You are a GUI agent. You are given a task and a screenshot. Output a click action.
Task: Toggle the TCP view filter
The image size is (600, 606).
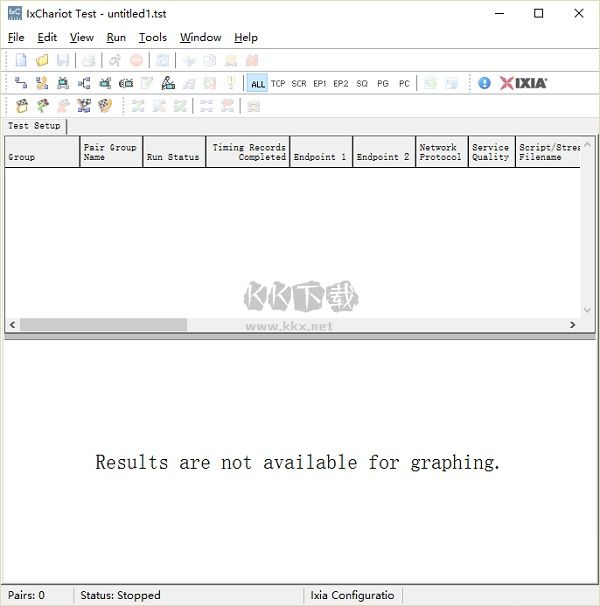click(278, 84)
